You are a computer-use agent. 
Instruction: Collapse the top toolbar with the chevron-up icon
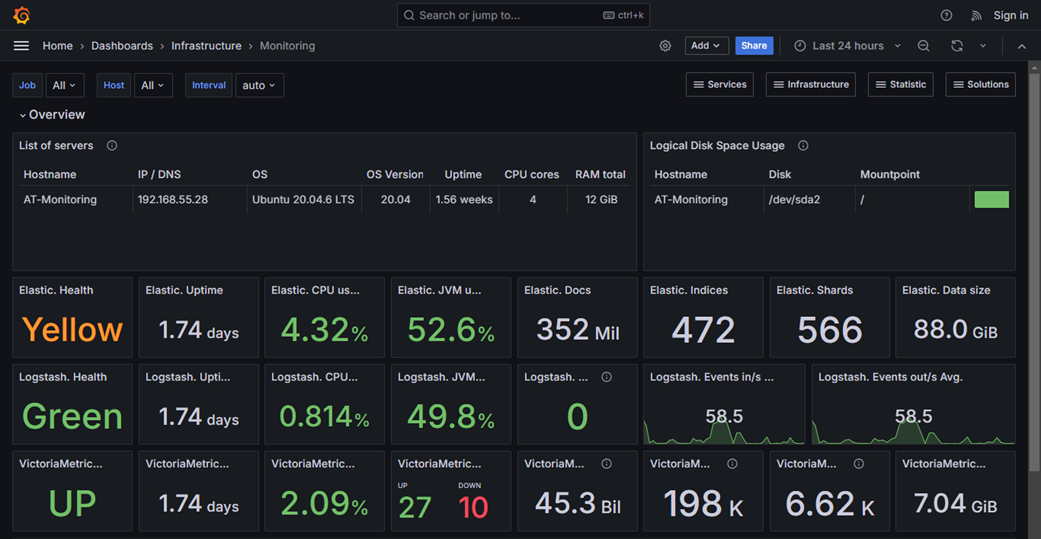coord(1022,46)
